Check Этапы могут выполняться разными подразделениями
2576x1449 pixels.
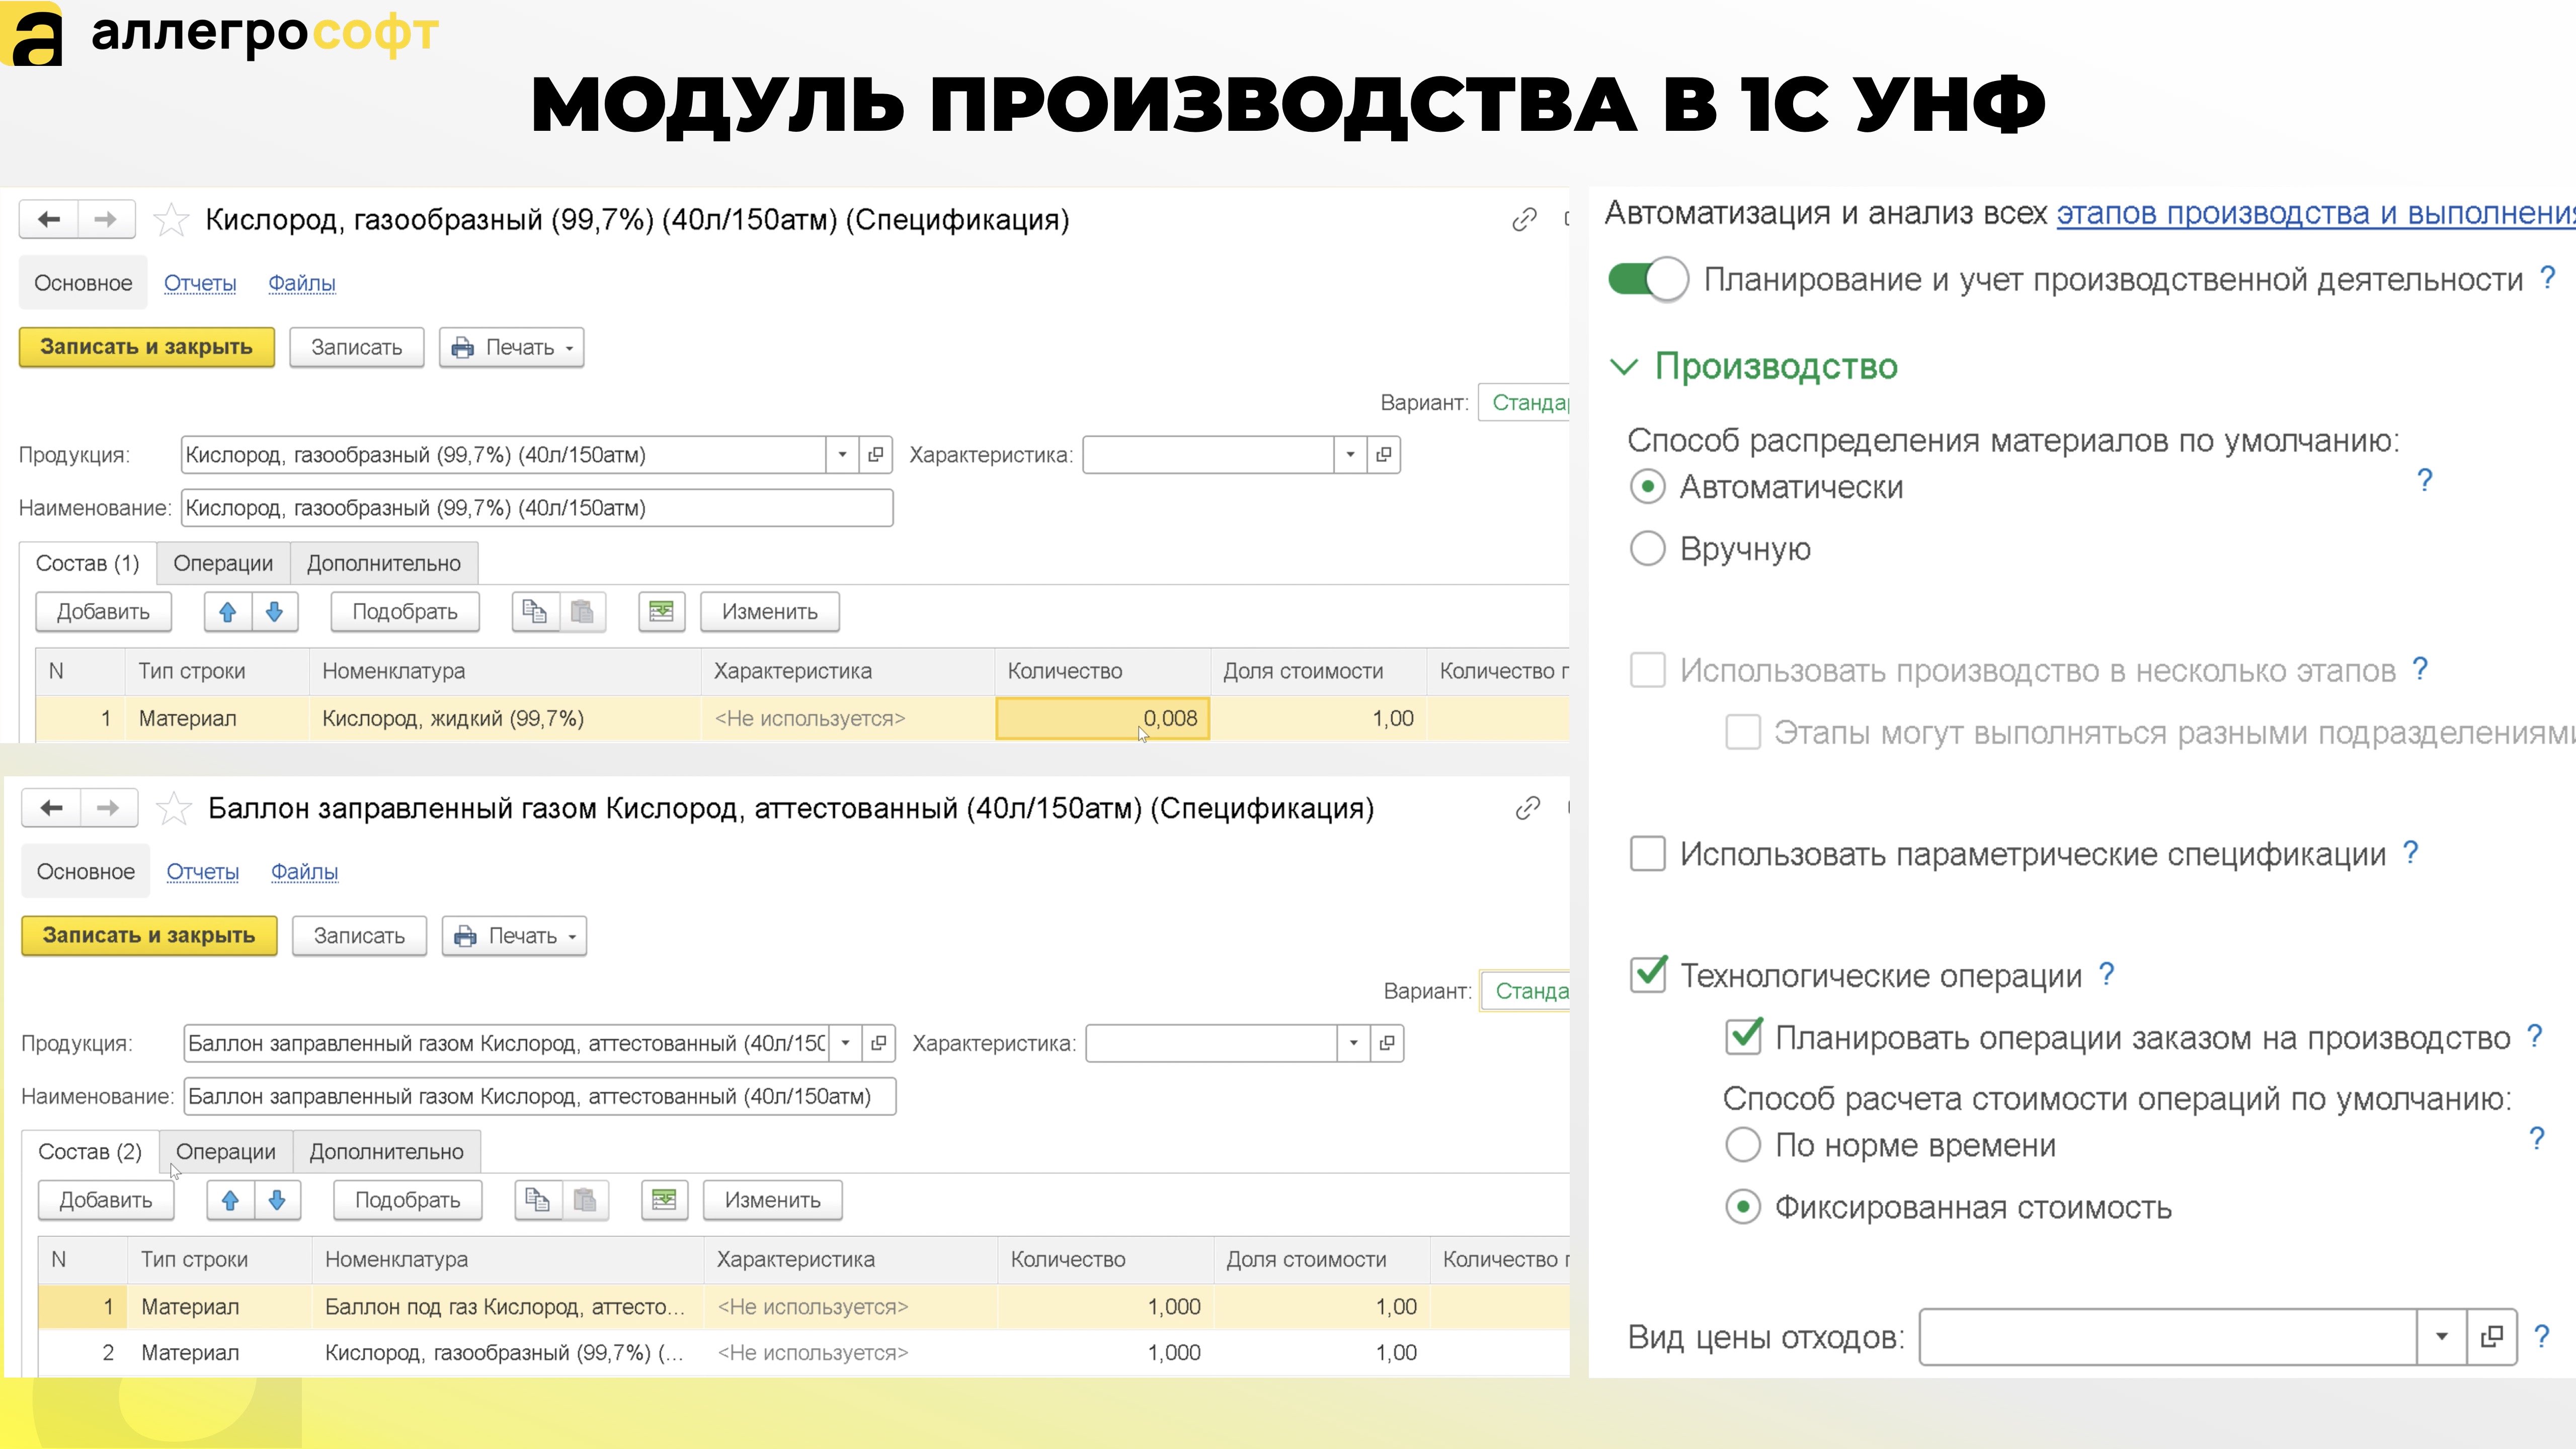point(1743,732)
